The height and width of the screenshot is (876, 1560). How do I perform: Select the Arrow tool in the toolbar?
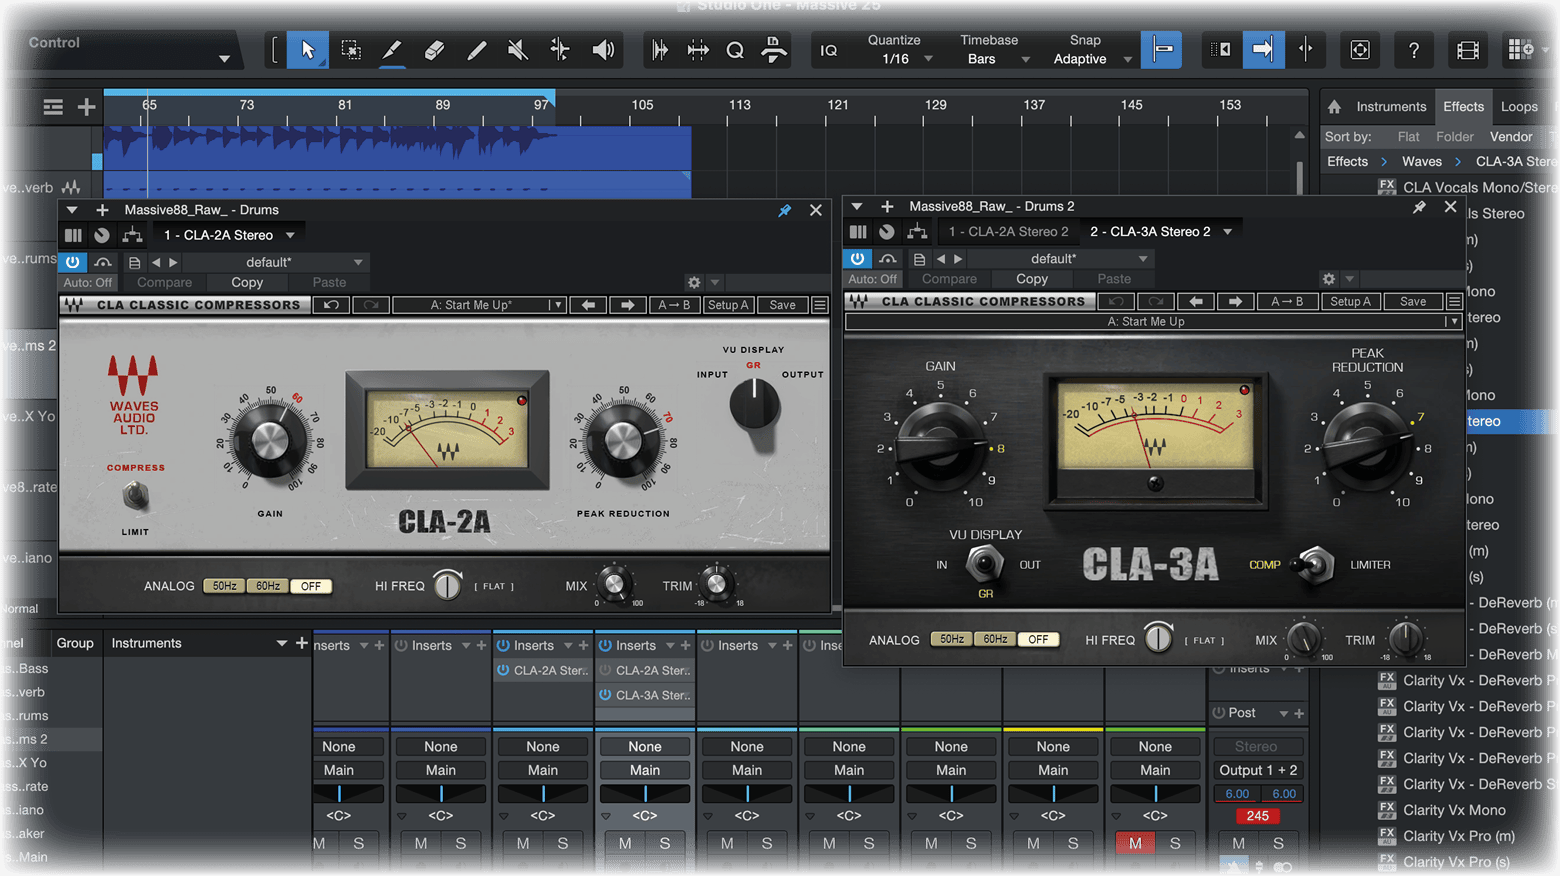pyautogui.click(x=308, y=50)
